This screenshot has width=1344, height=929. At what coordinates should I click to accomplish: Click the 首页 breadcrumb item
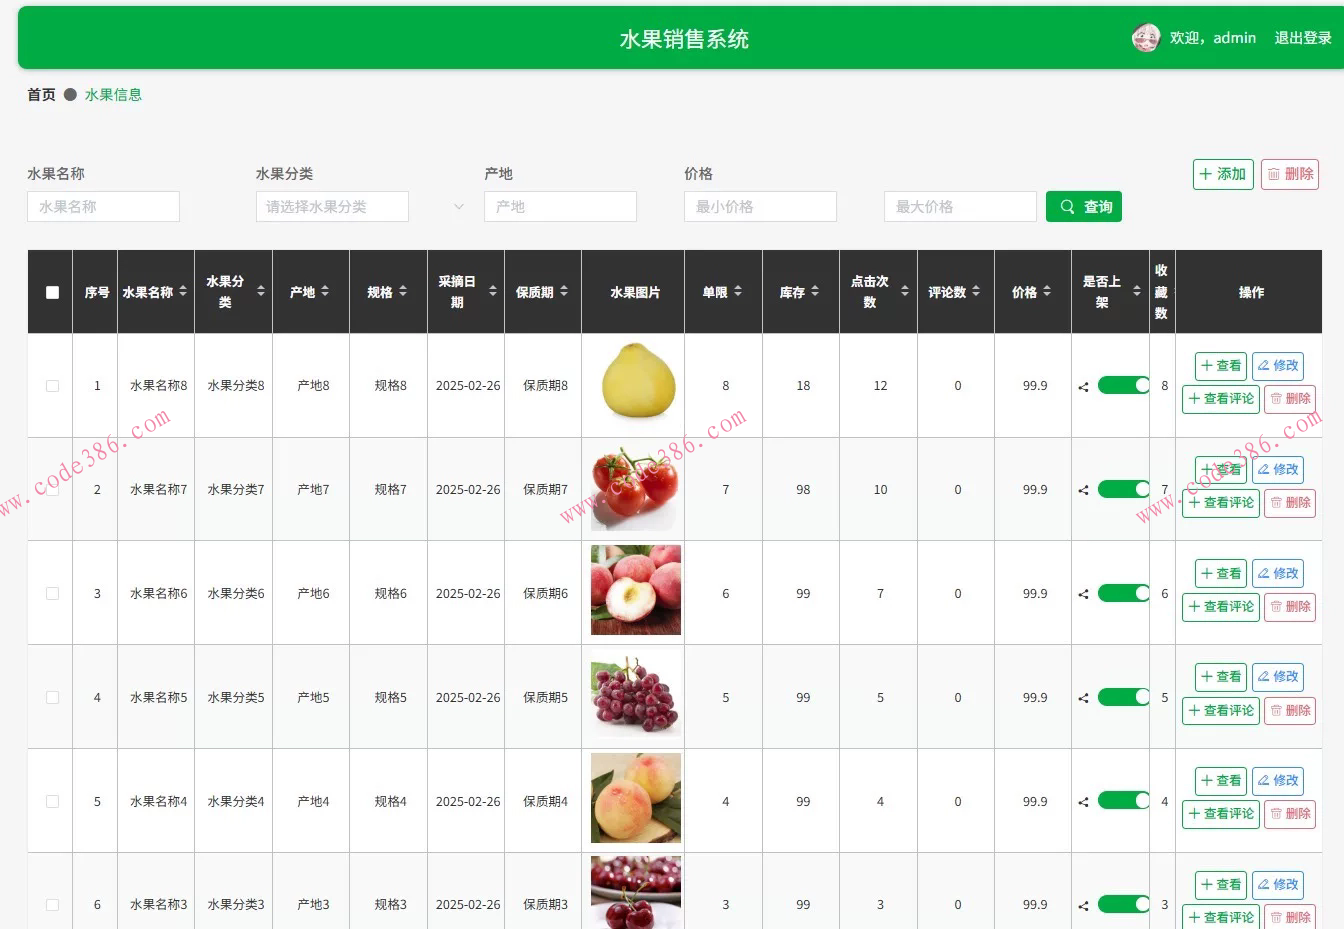[x=40, y=93]
